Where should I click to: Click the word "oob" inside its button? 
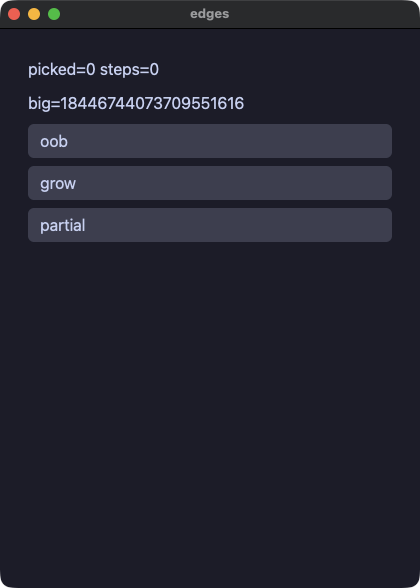tap(54, 141)
